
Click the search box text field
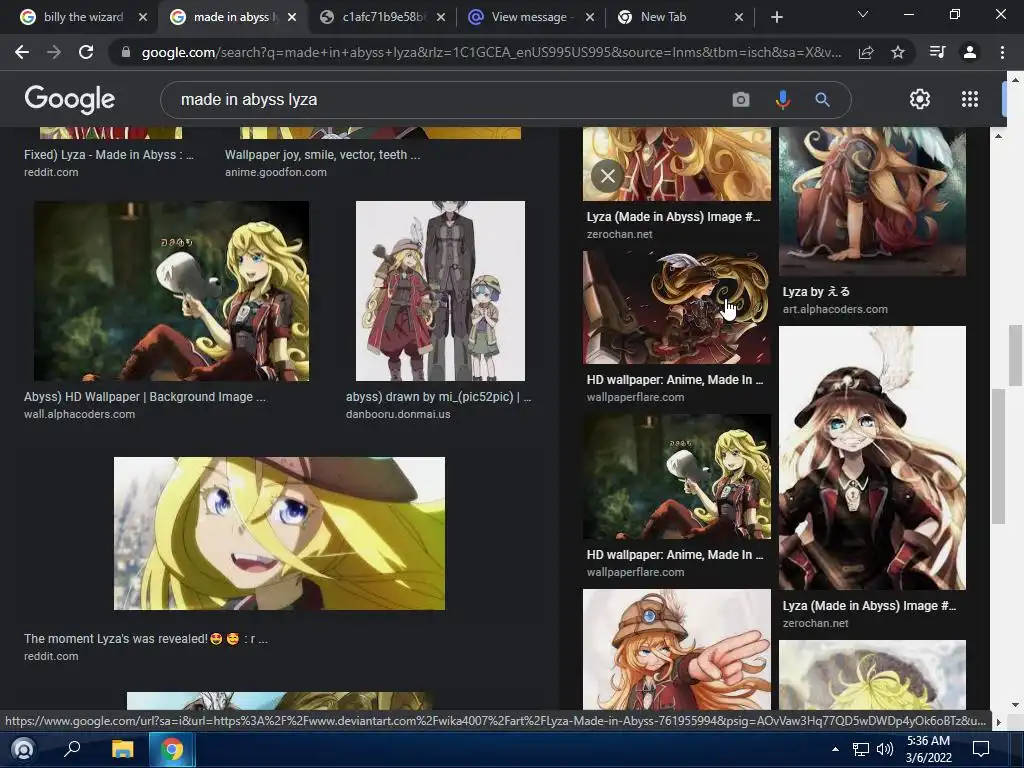pos(451,99)
